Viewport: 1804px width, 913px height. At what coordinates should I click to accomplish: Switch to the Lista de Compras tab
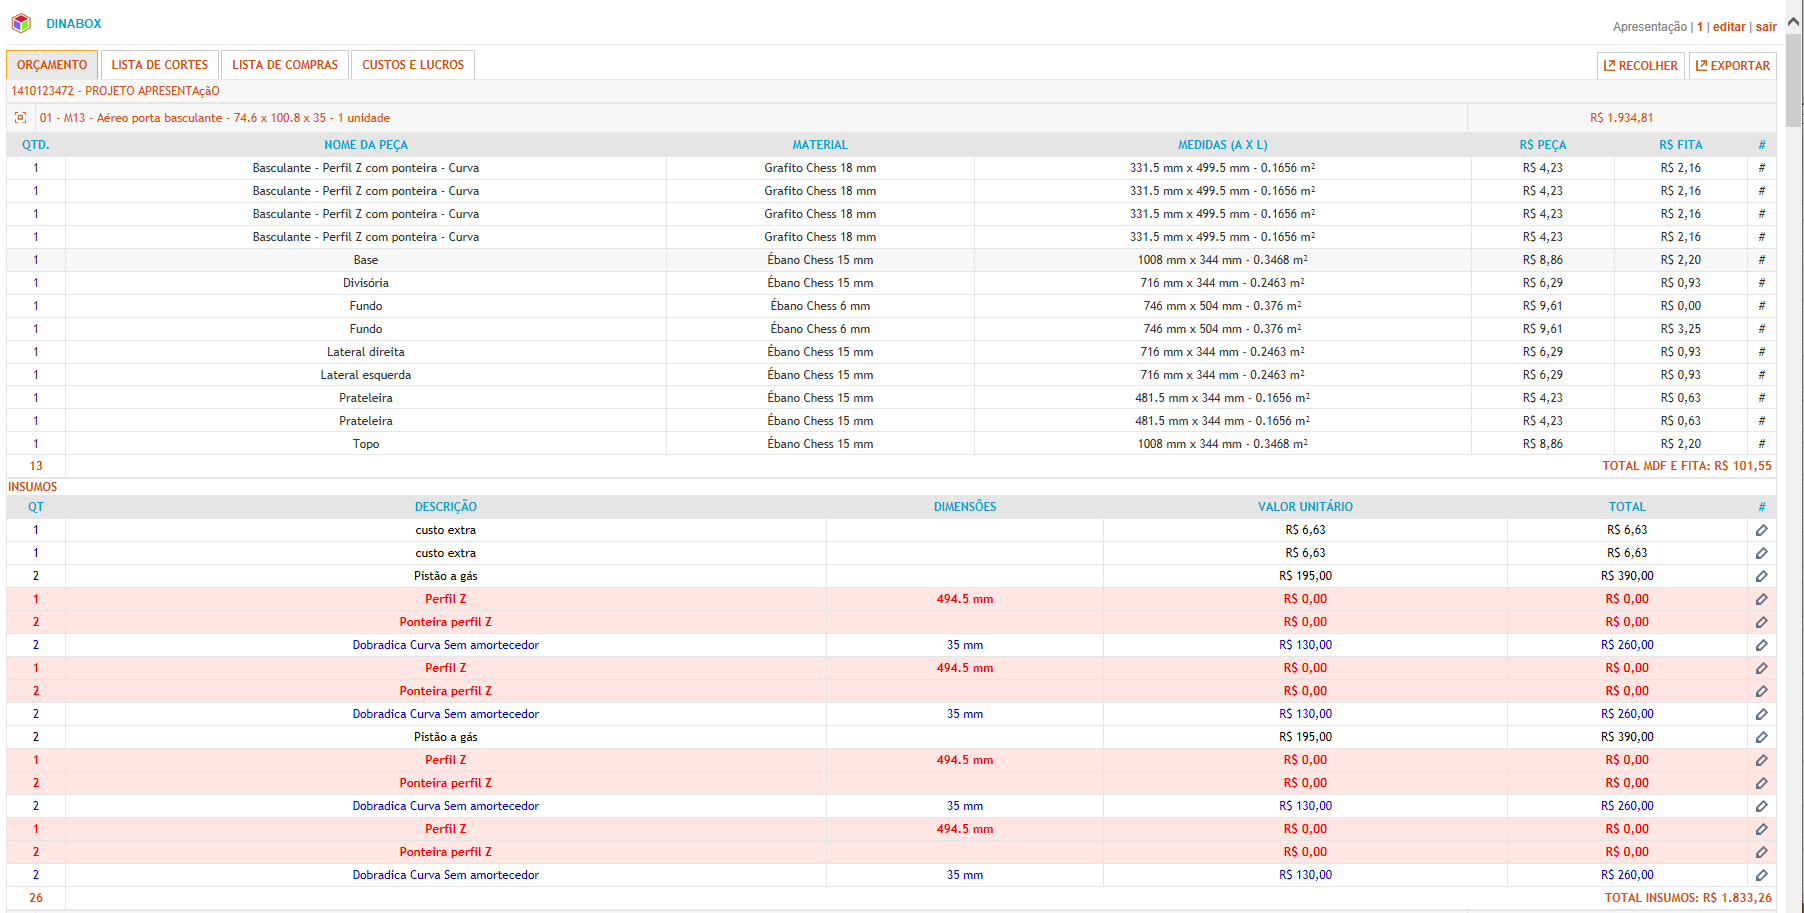pyautogui.click(x=285, y=65)
